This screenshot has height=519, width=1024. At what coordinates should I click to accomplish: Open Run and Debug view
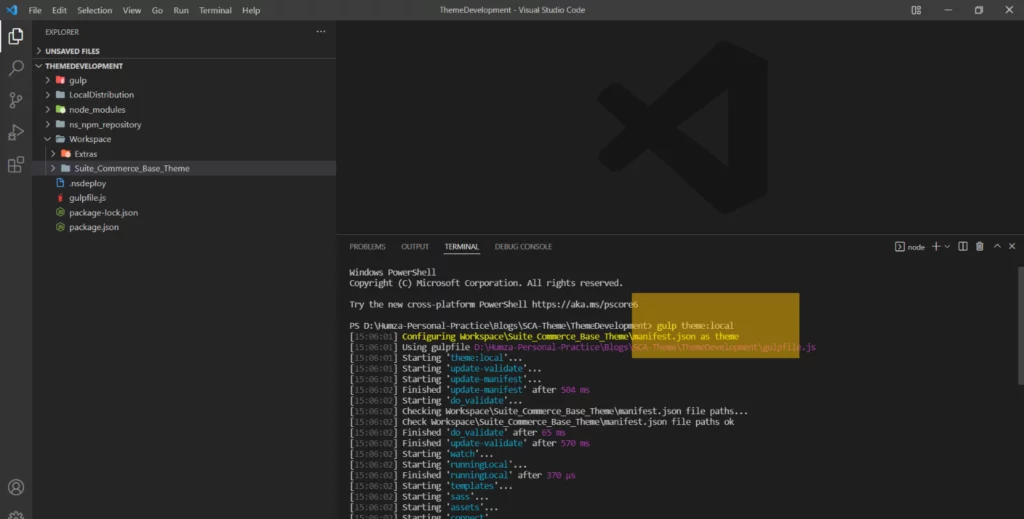point(16,132)
